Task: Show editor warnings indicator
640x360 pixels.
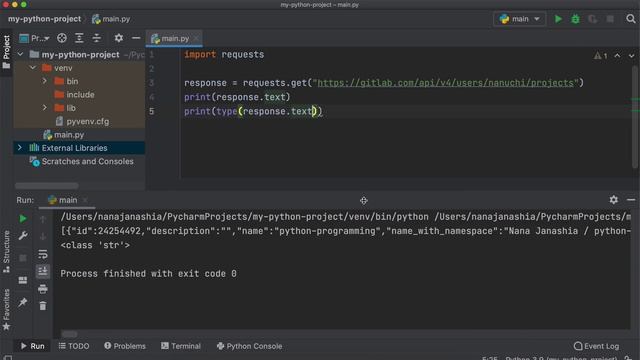Action: tap(600, 56)
